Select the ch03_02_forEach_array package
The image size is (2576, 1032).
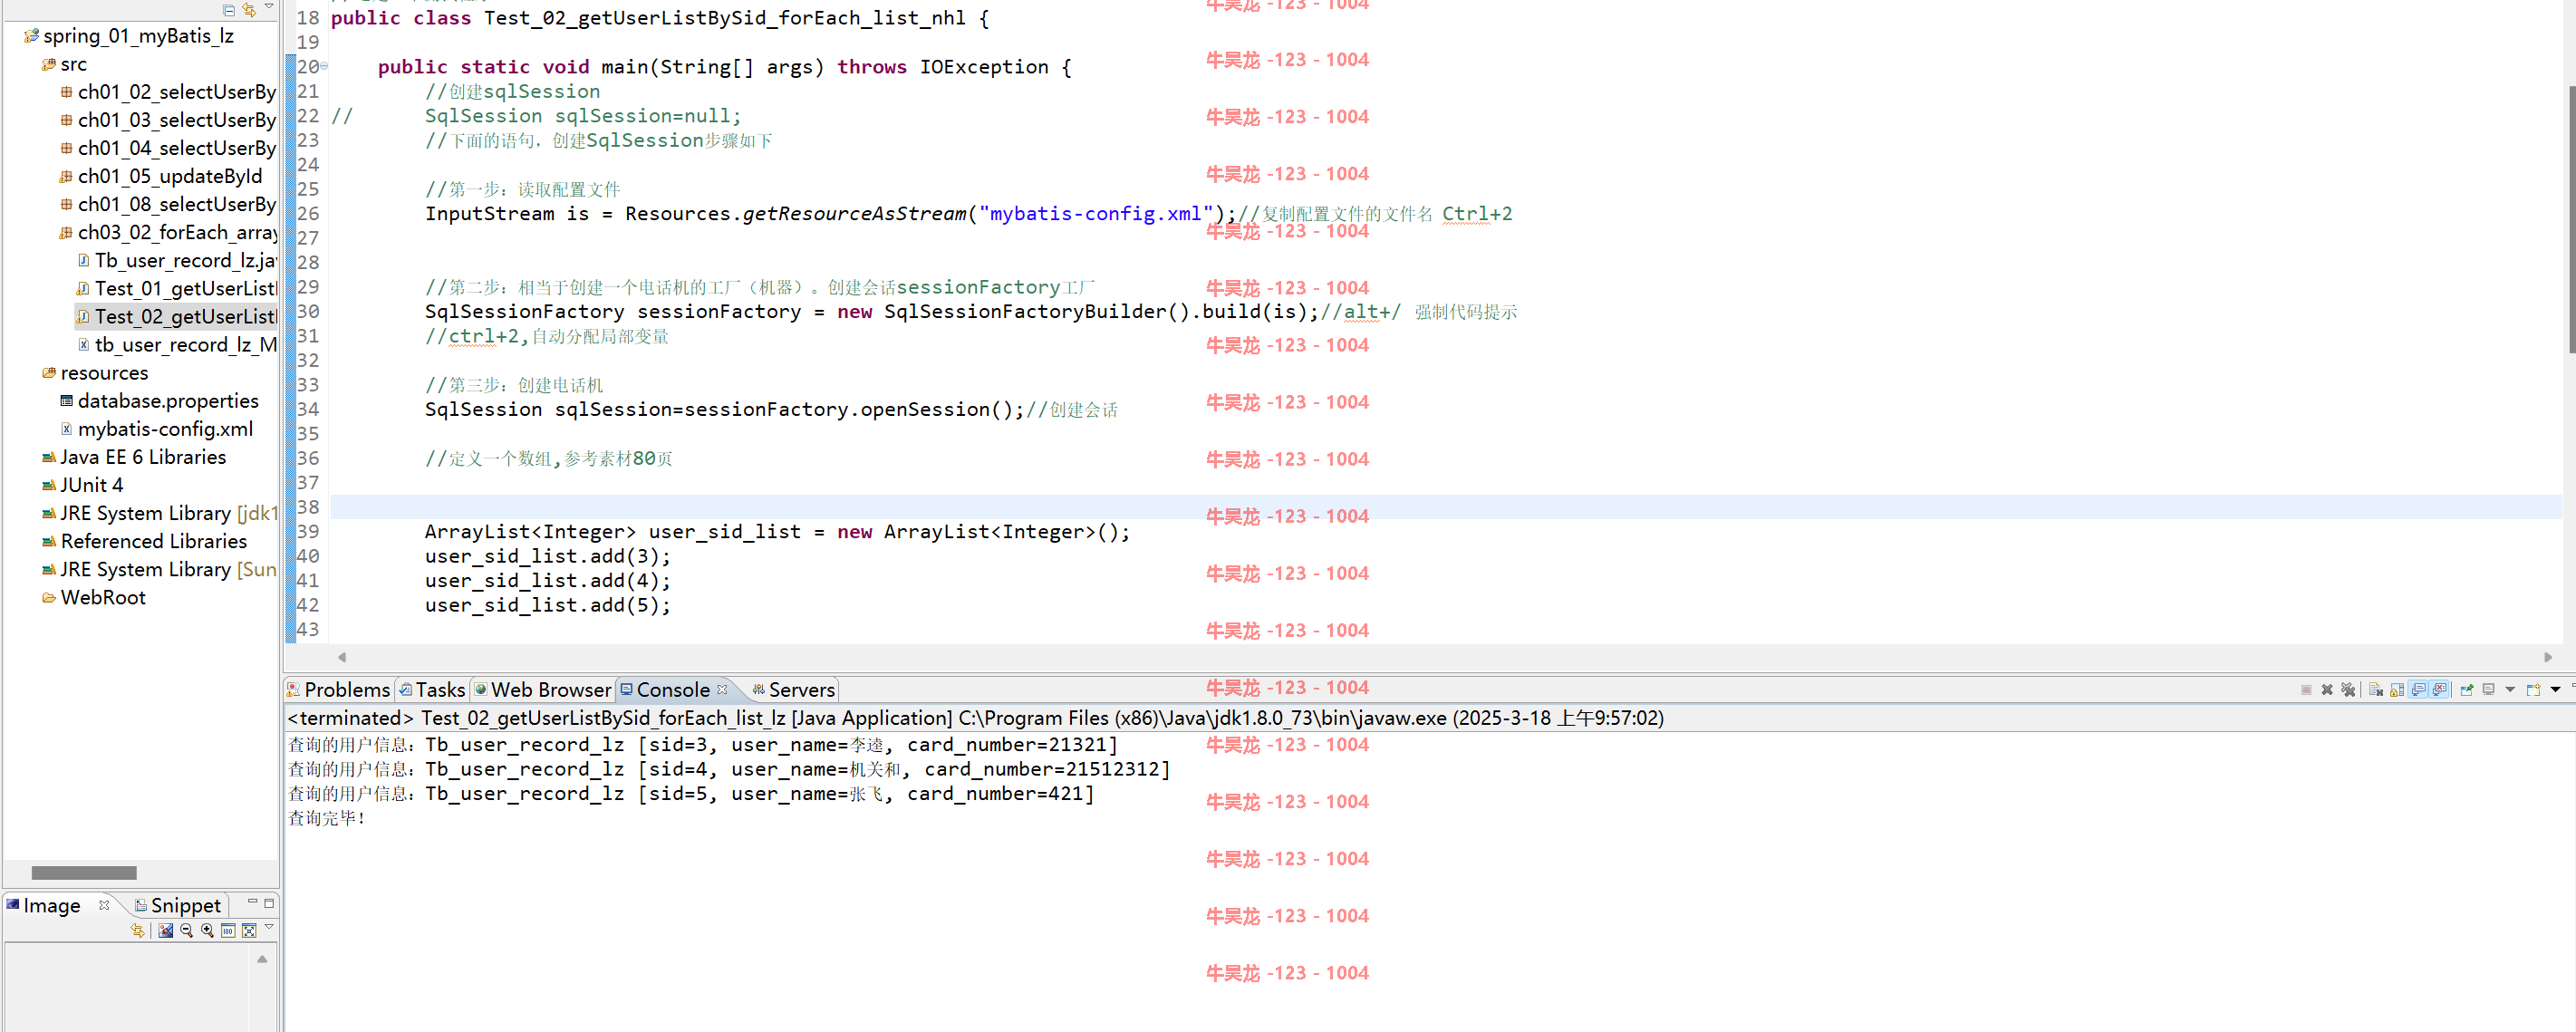(x=167, y=231)
